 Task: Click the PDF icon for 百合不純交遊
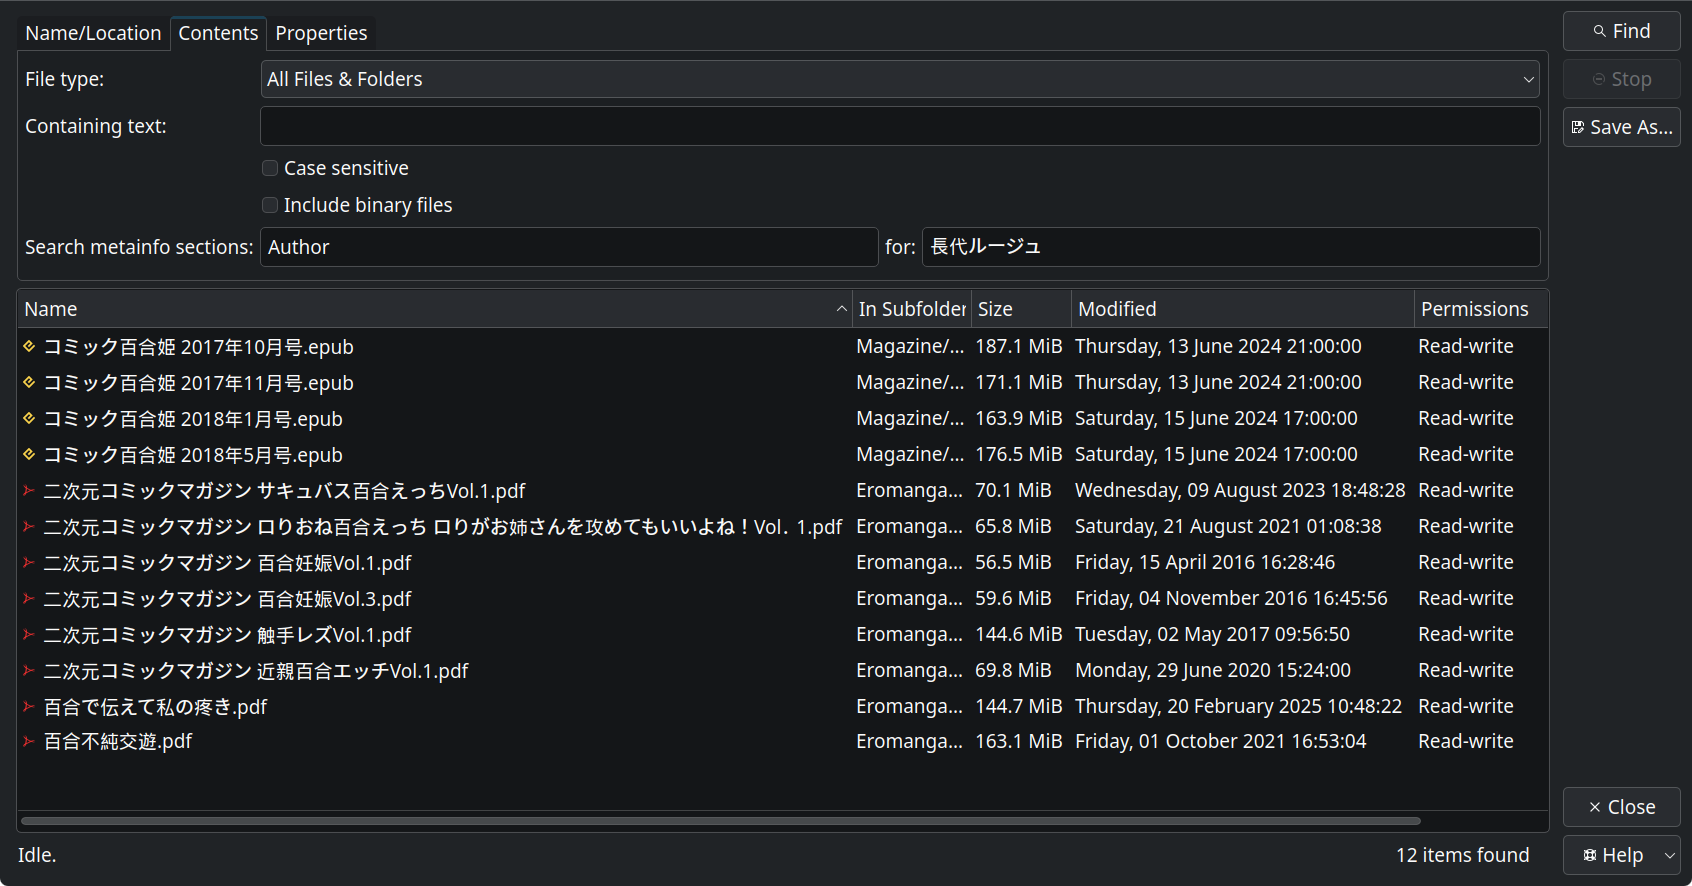(x=29, y=741)
